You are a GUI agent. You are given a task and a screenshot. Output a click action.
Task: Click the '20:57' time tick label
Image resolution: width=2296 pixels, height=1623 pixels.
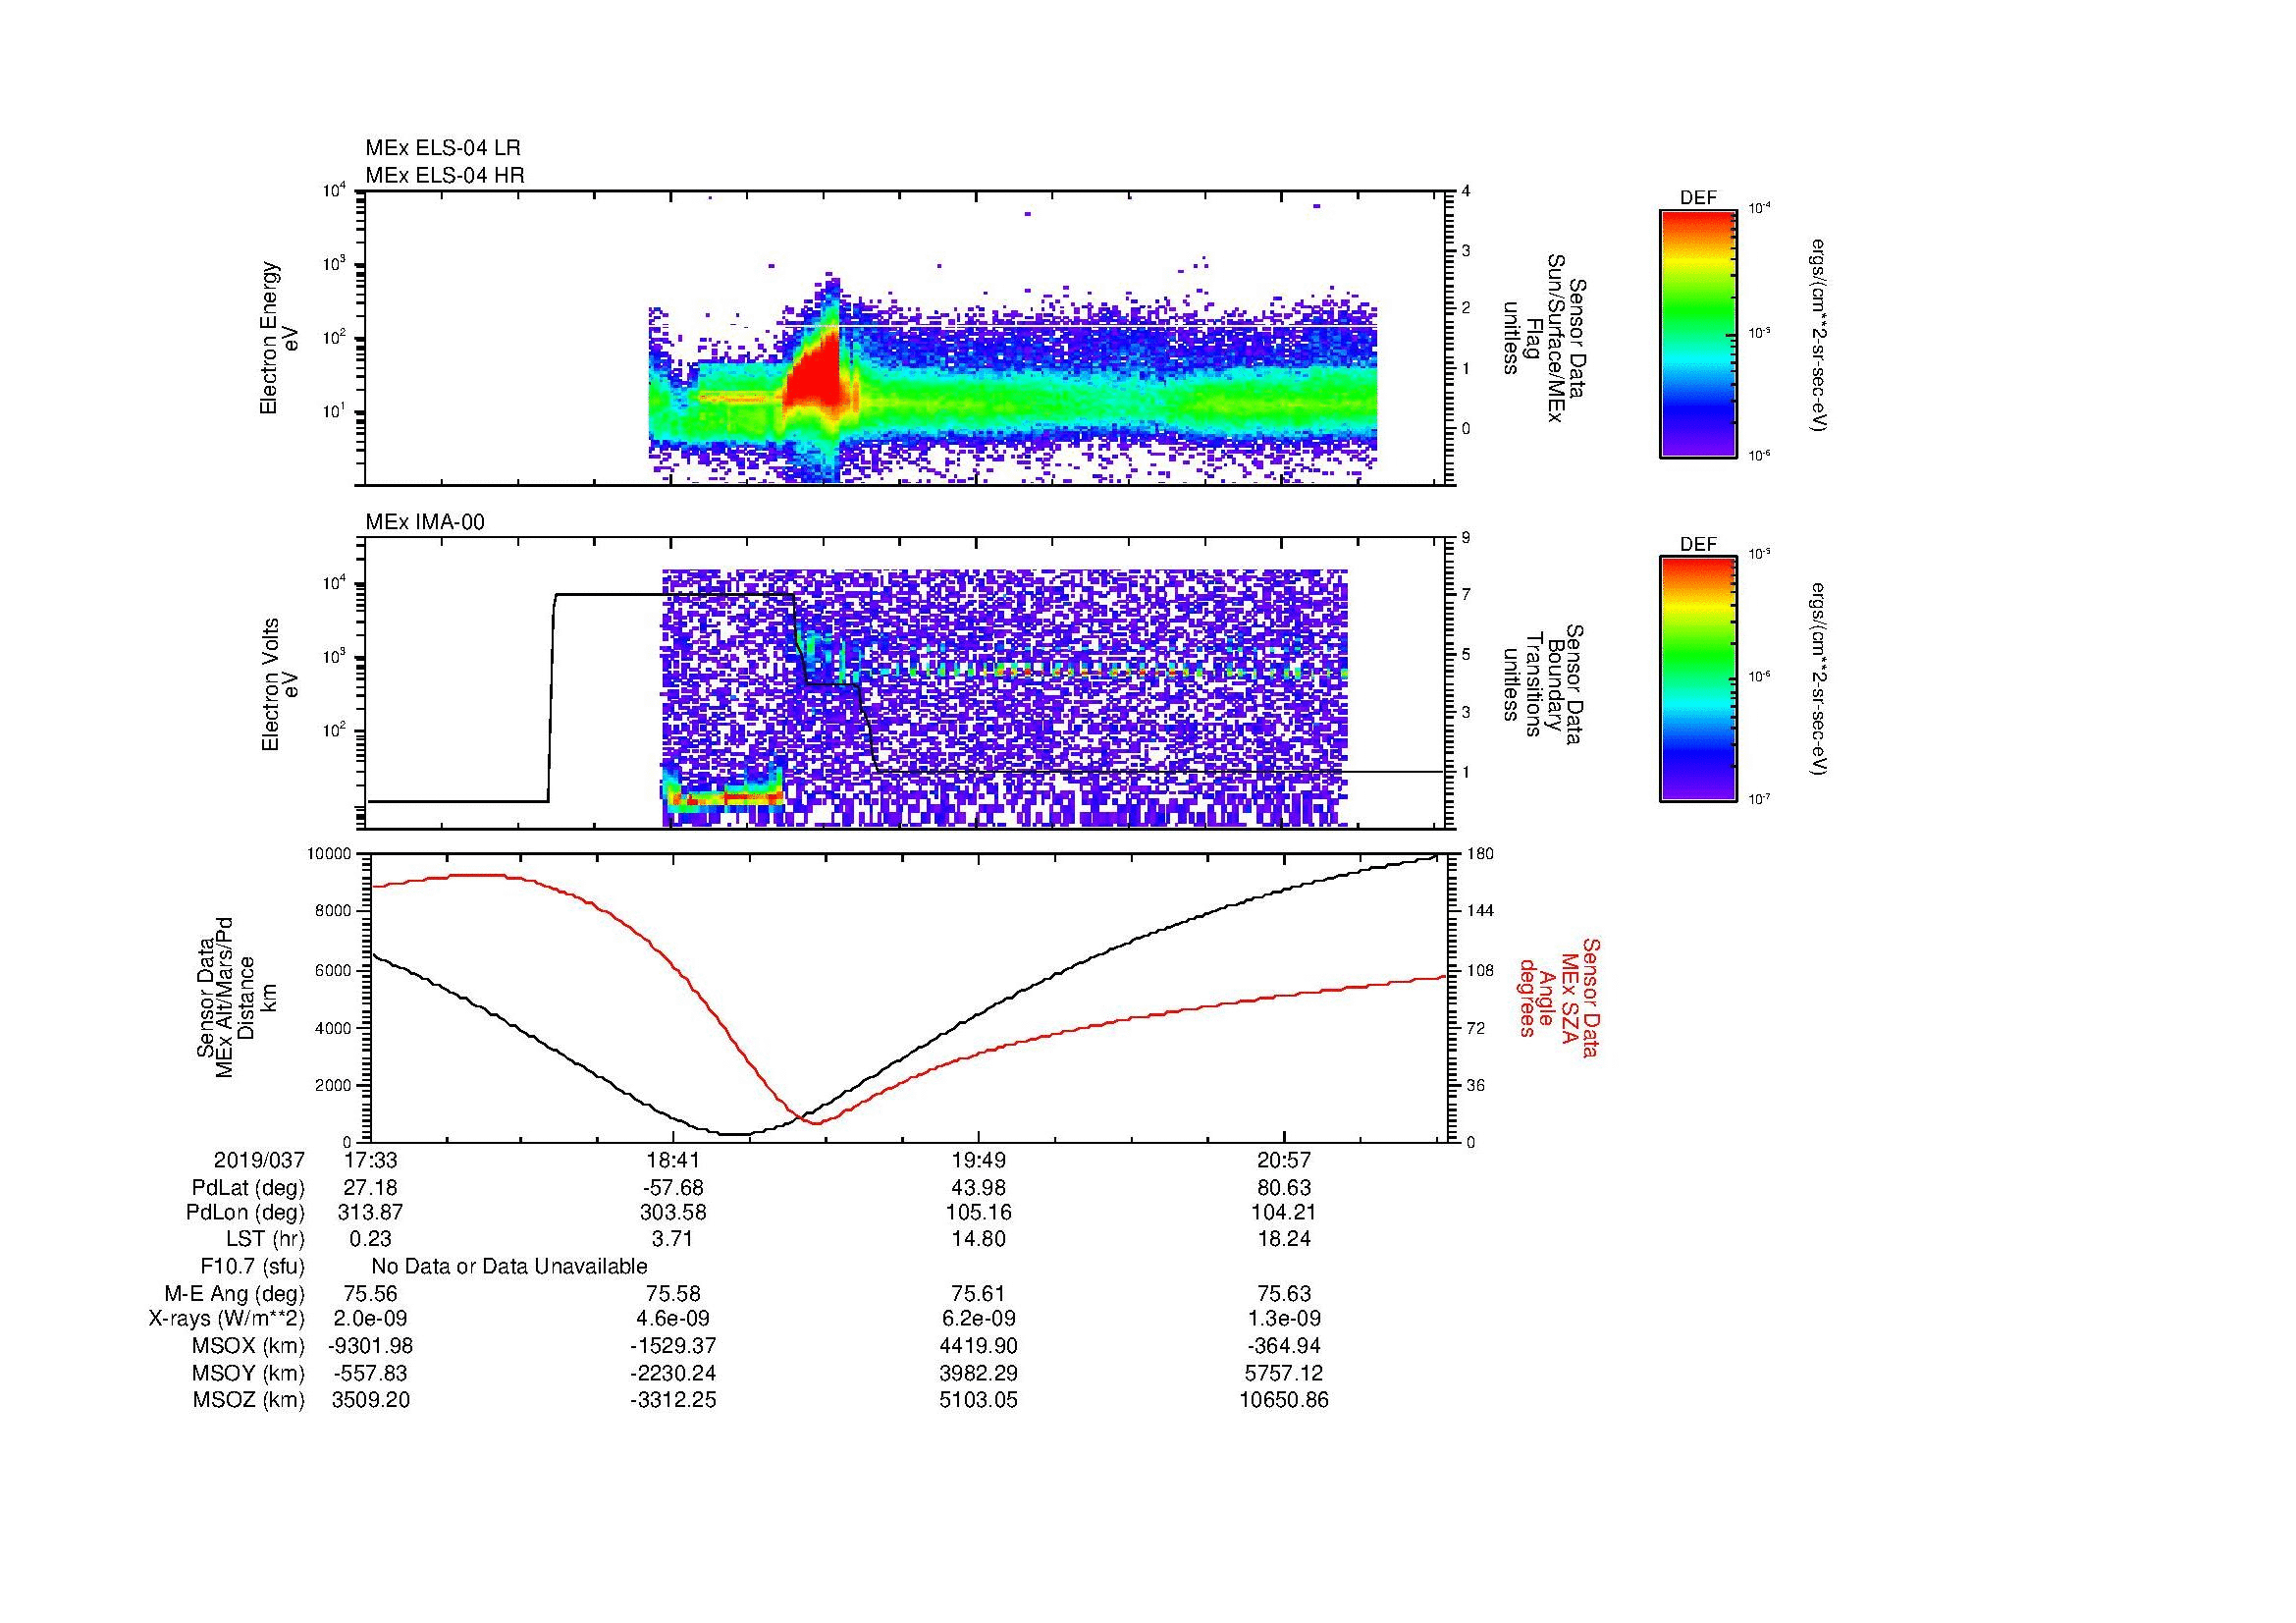pos(1284,1160)
